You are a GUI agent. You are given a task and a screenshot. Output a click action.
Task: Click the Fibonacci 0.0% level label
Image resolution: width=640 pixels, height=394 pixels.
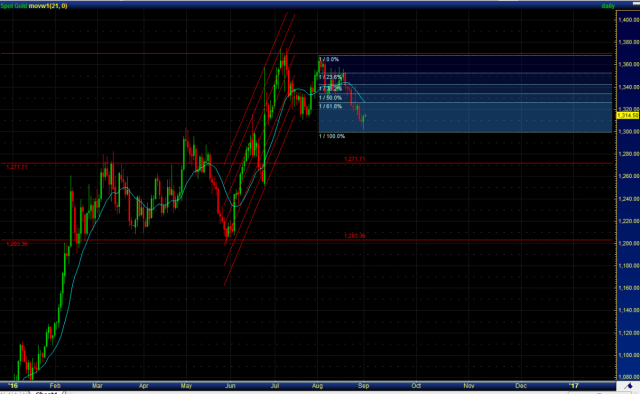tap(329, 59)
